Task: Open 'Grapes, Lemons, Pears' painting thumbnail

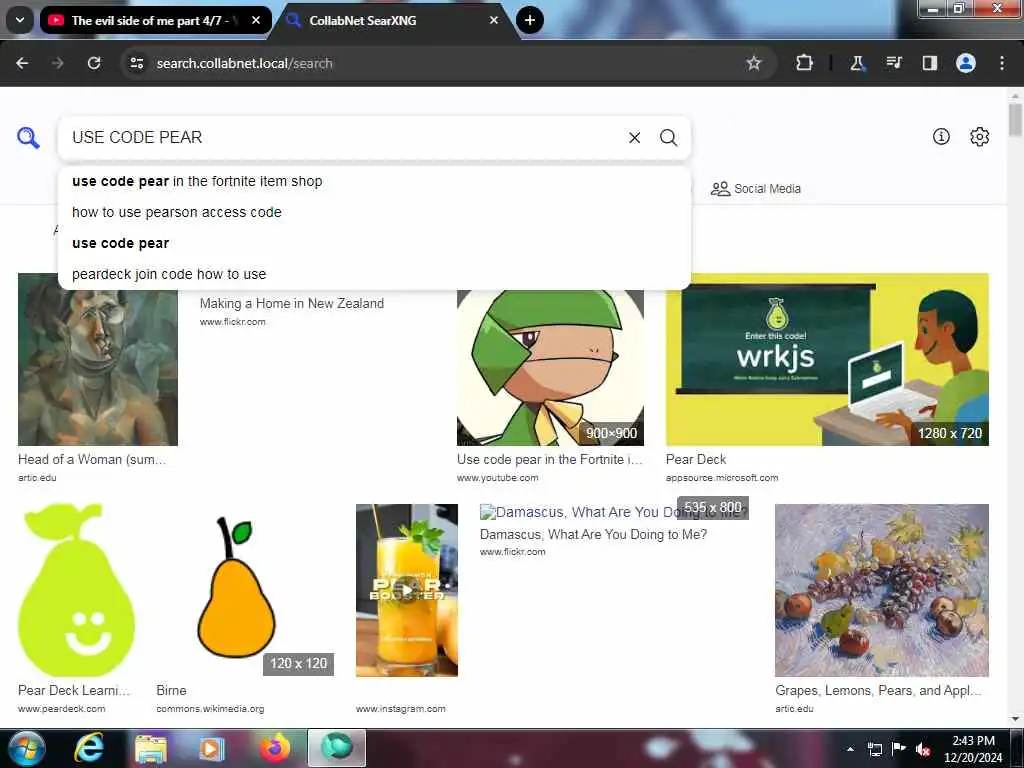Action: (882, 590)
